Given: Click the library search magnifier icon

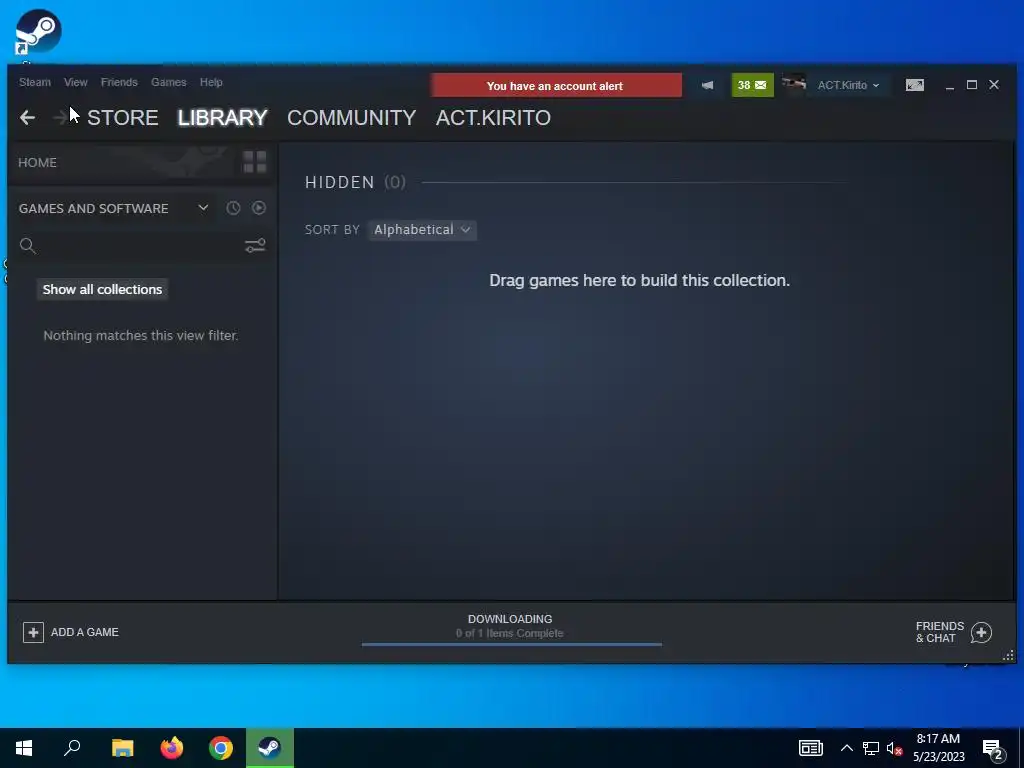Looking at the screenshot, I should point(27,246).
